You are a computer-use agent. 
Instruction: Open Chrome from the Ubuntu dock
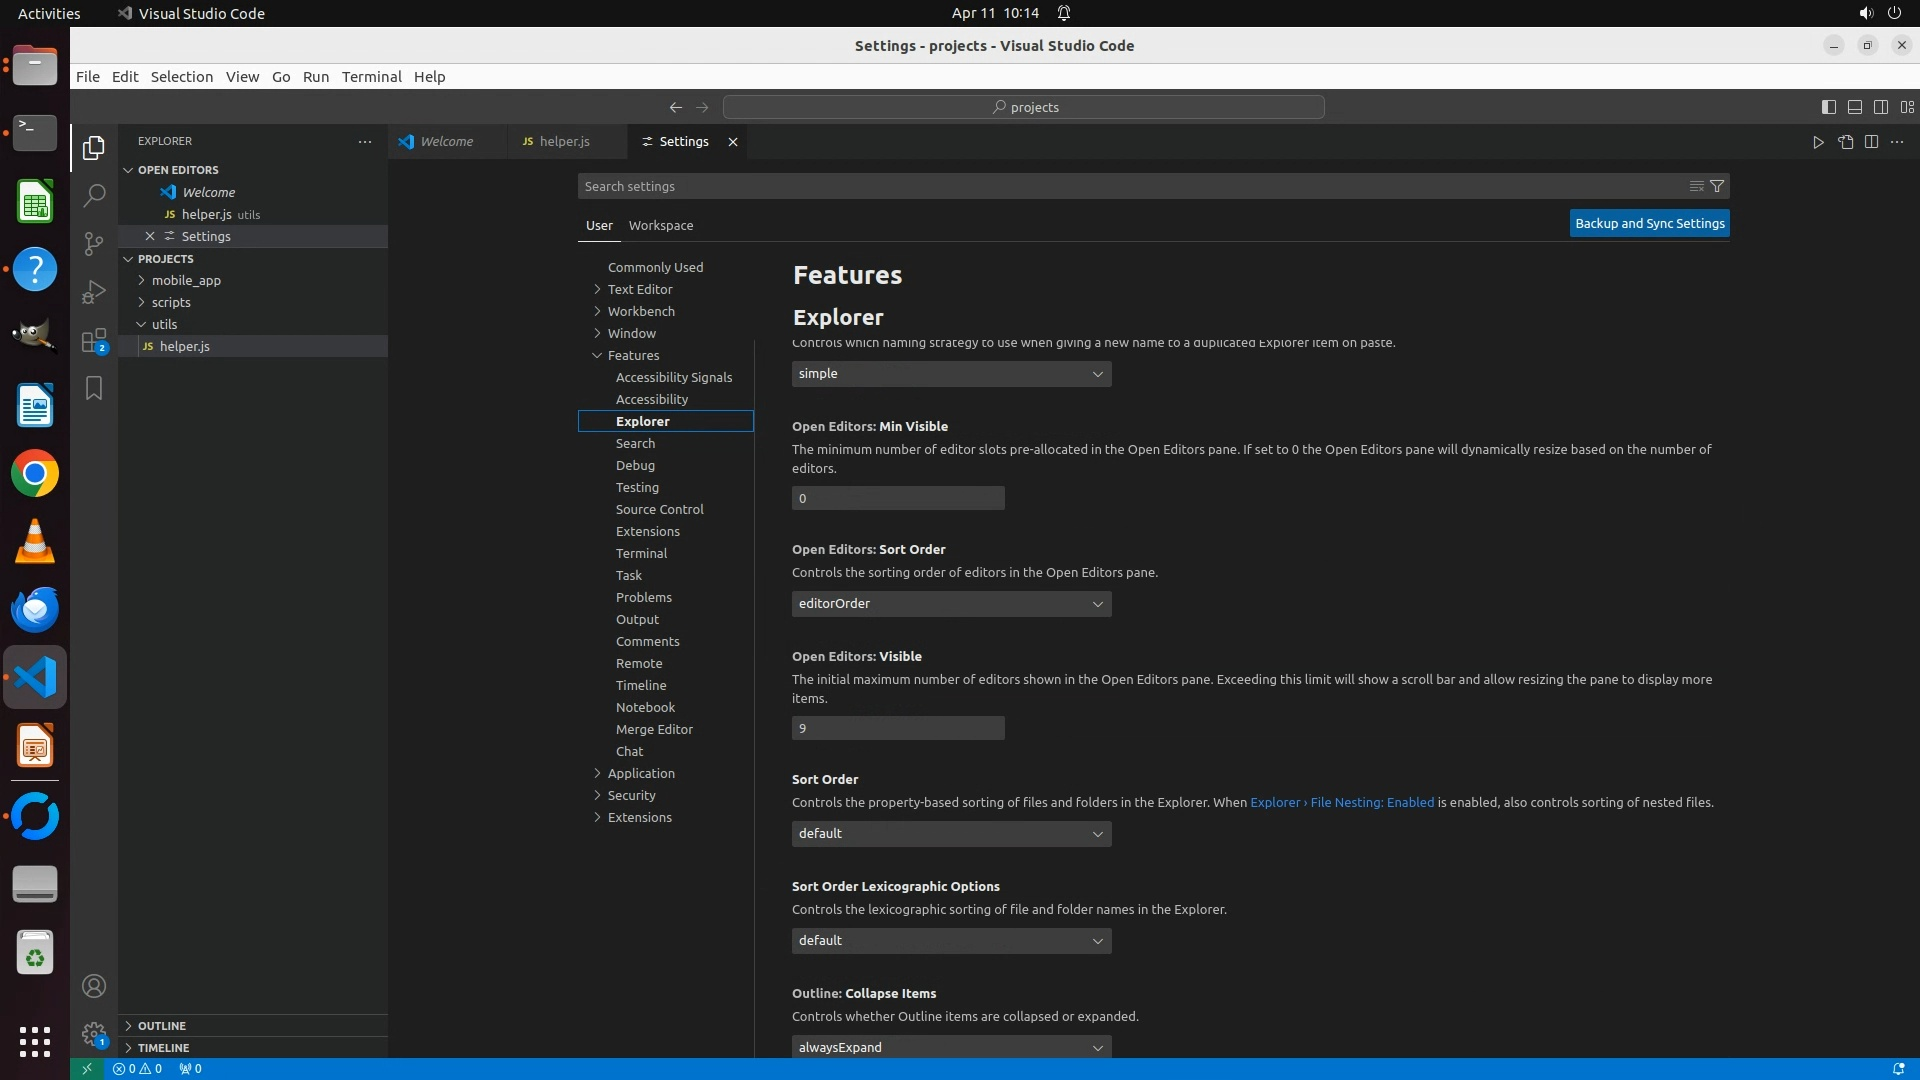35,474
